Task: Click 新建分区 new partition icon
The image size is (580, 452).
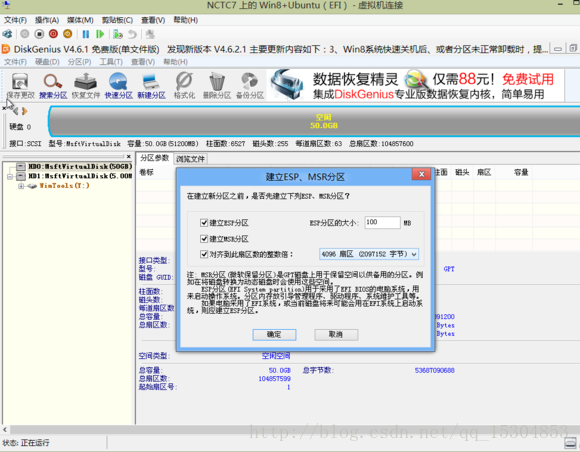Action: click(x=151, y=86)
